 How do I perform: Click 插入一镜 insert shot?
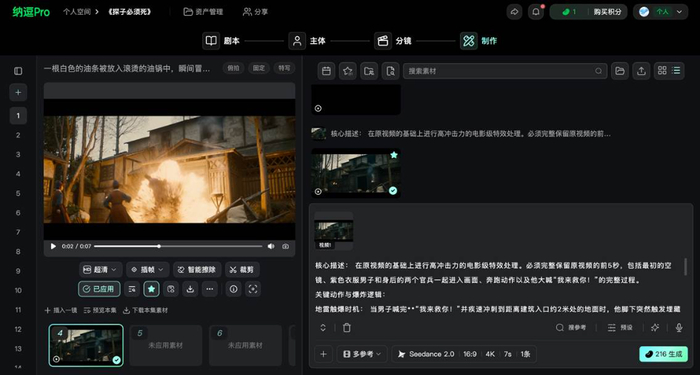click(x=61, y=310)
